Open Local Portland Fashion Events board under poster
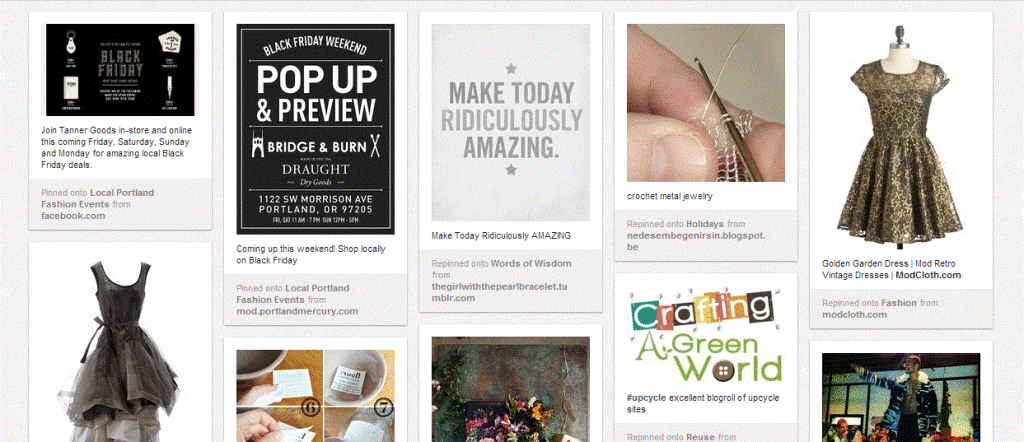This screenshot has height=442, width=1024. [x=293, y=294]
